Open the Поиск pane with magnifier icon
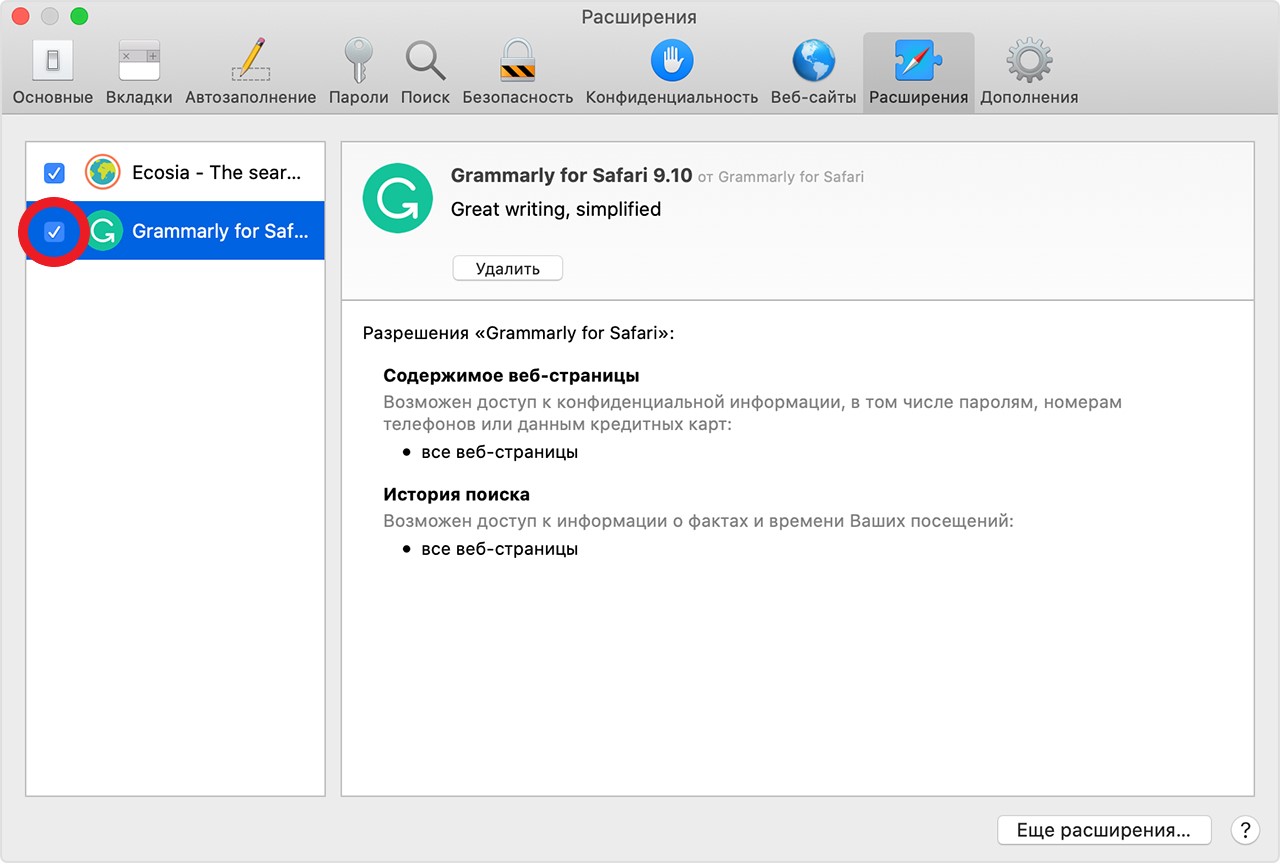 click(x=425, y=71)
